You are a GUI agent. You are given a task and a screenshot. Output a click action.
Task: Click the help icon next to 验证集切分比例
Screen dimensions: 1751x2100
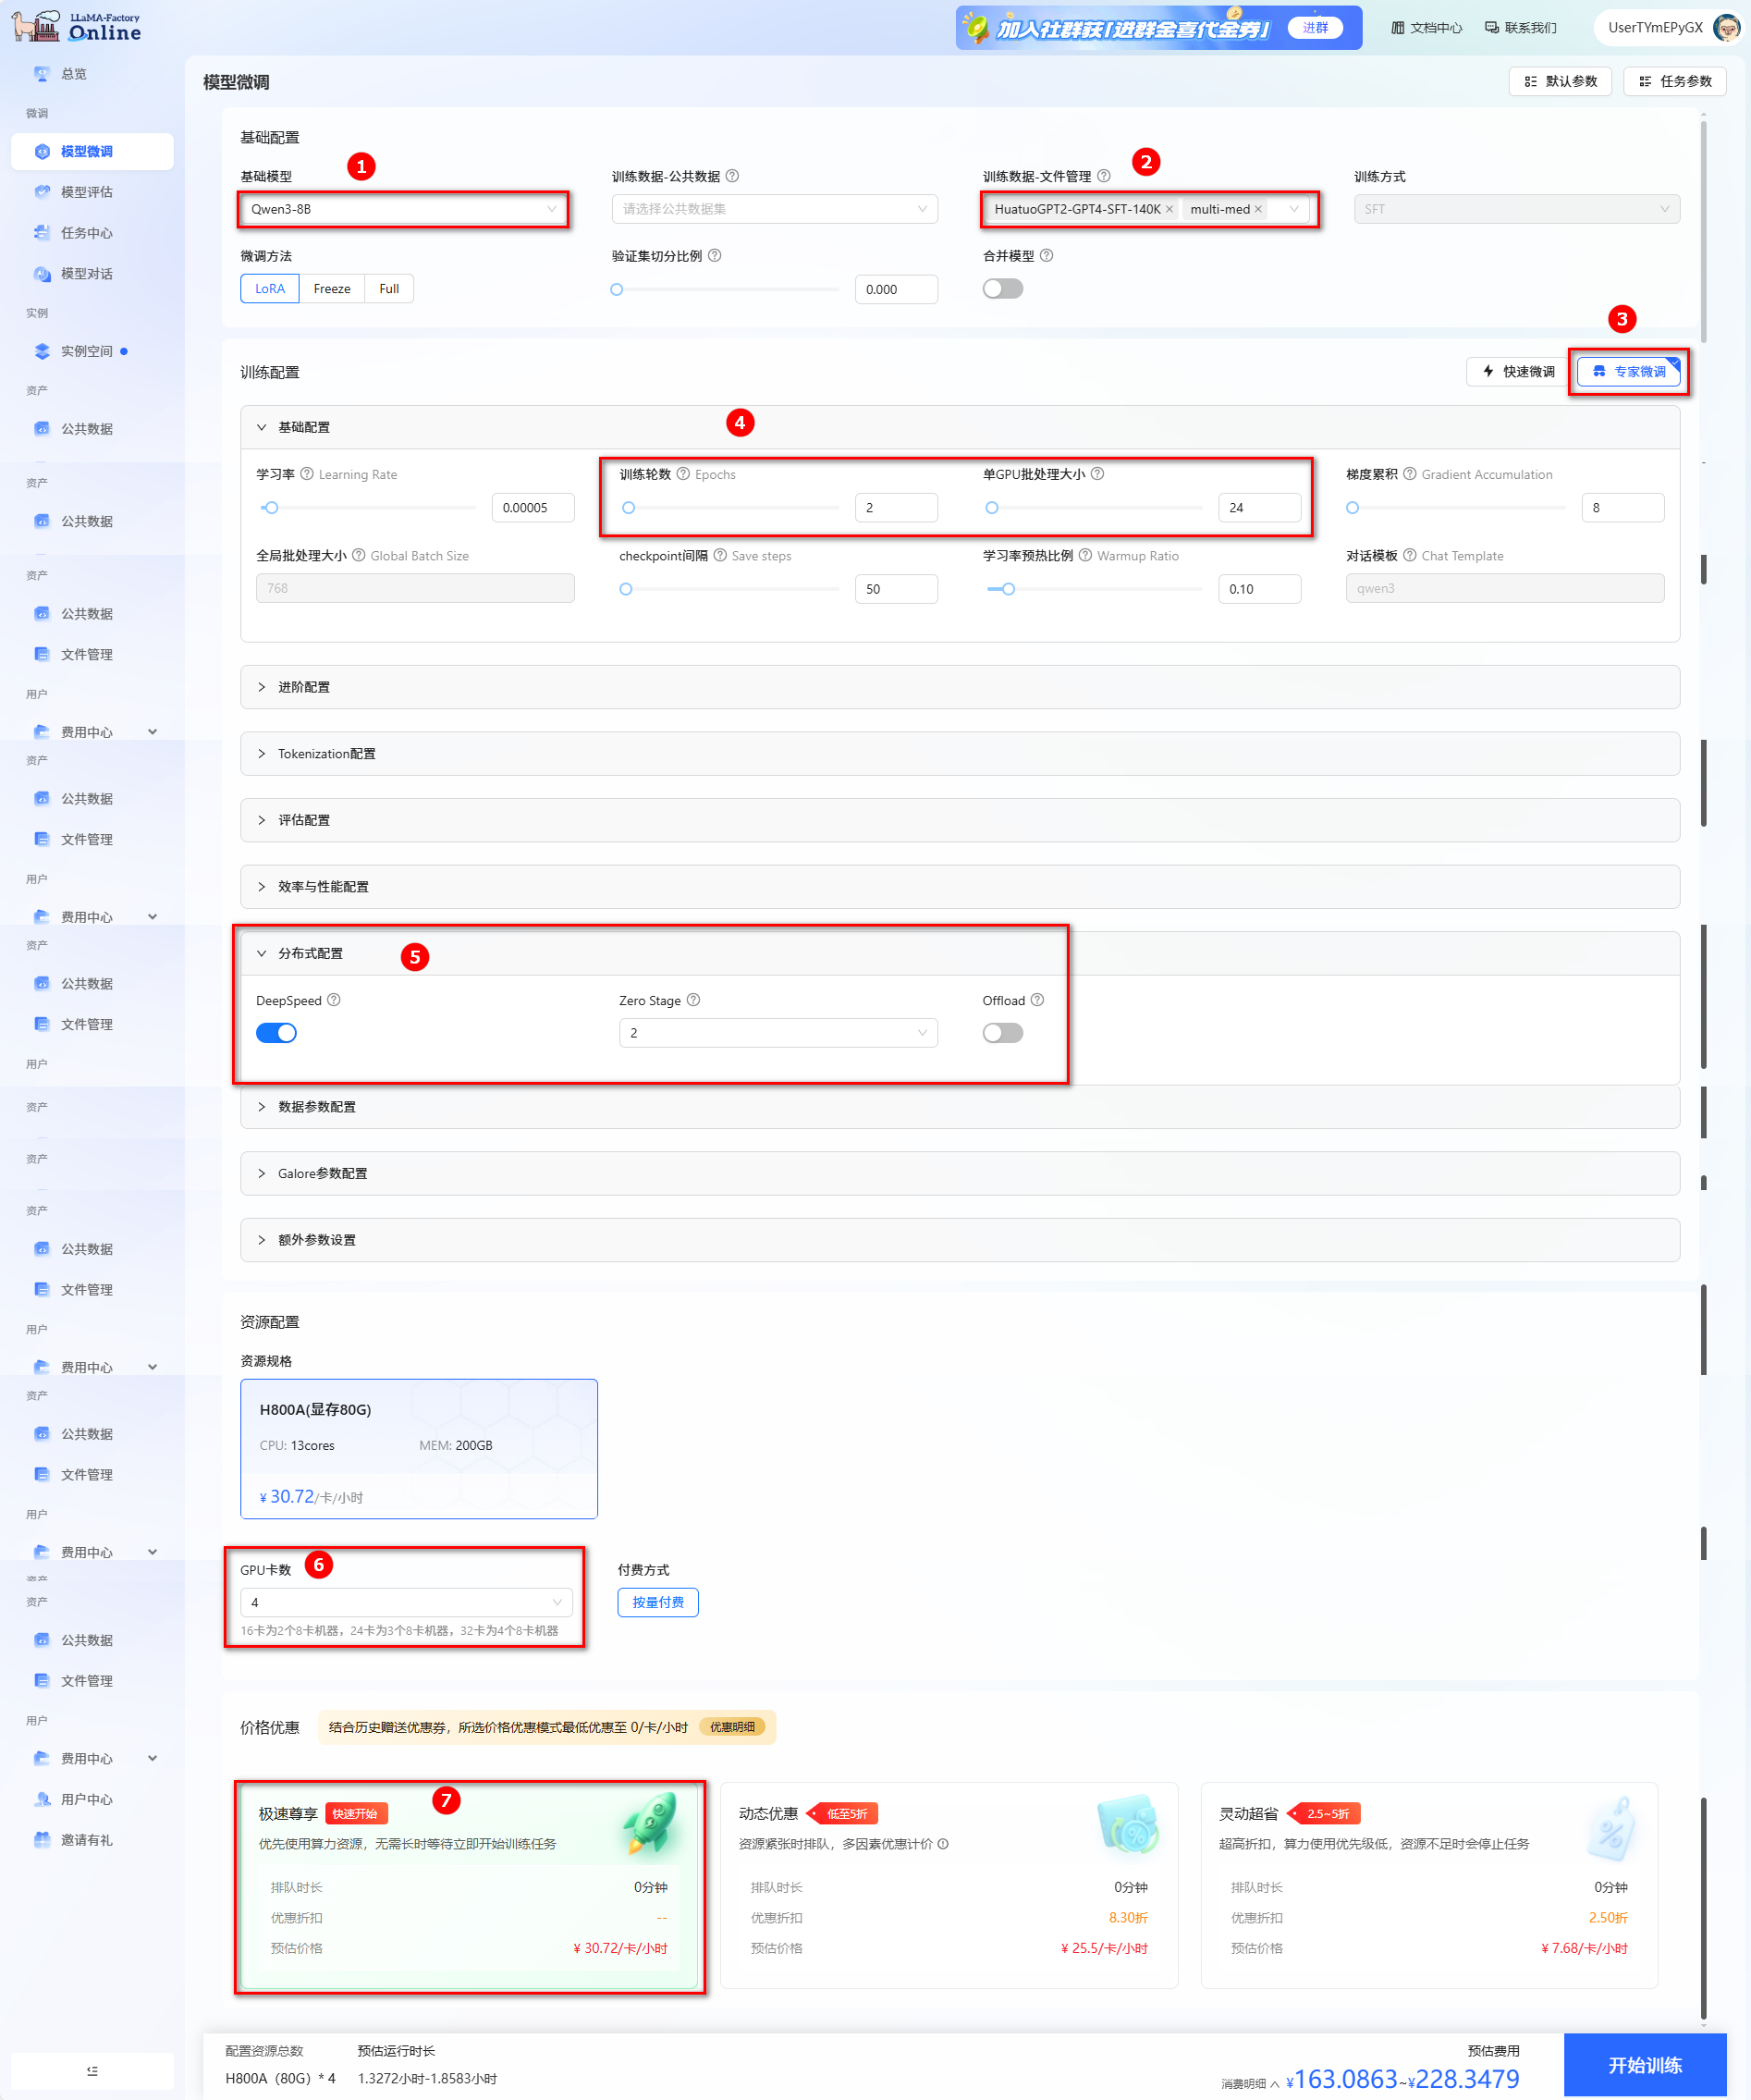click(x=715, y=256)
